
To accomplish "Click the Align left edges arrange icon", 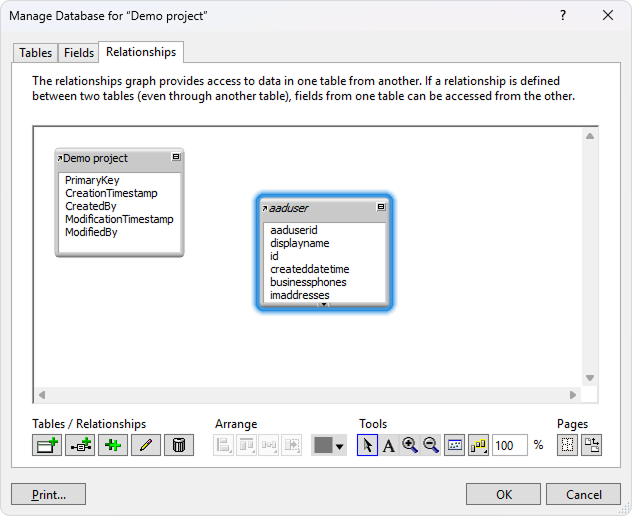I will [x=223, y=445].
